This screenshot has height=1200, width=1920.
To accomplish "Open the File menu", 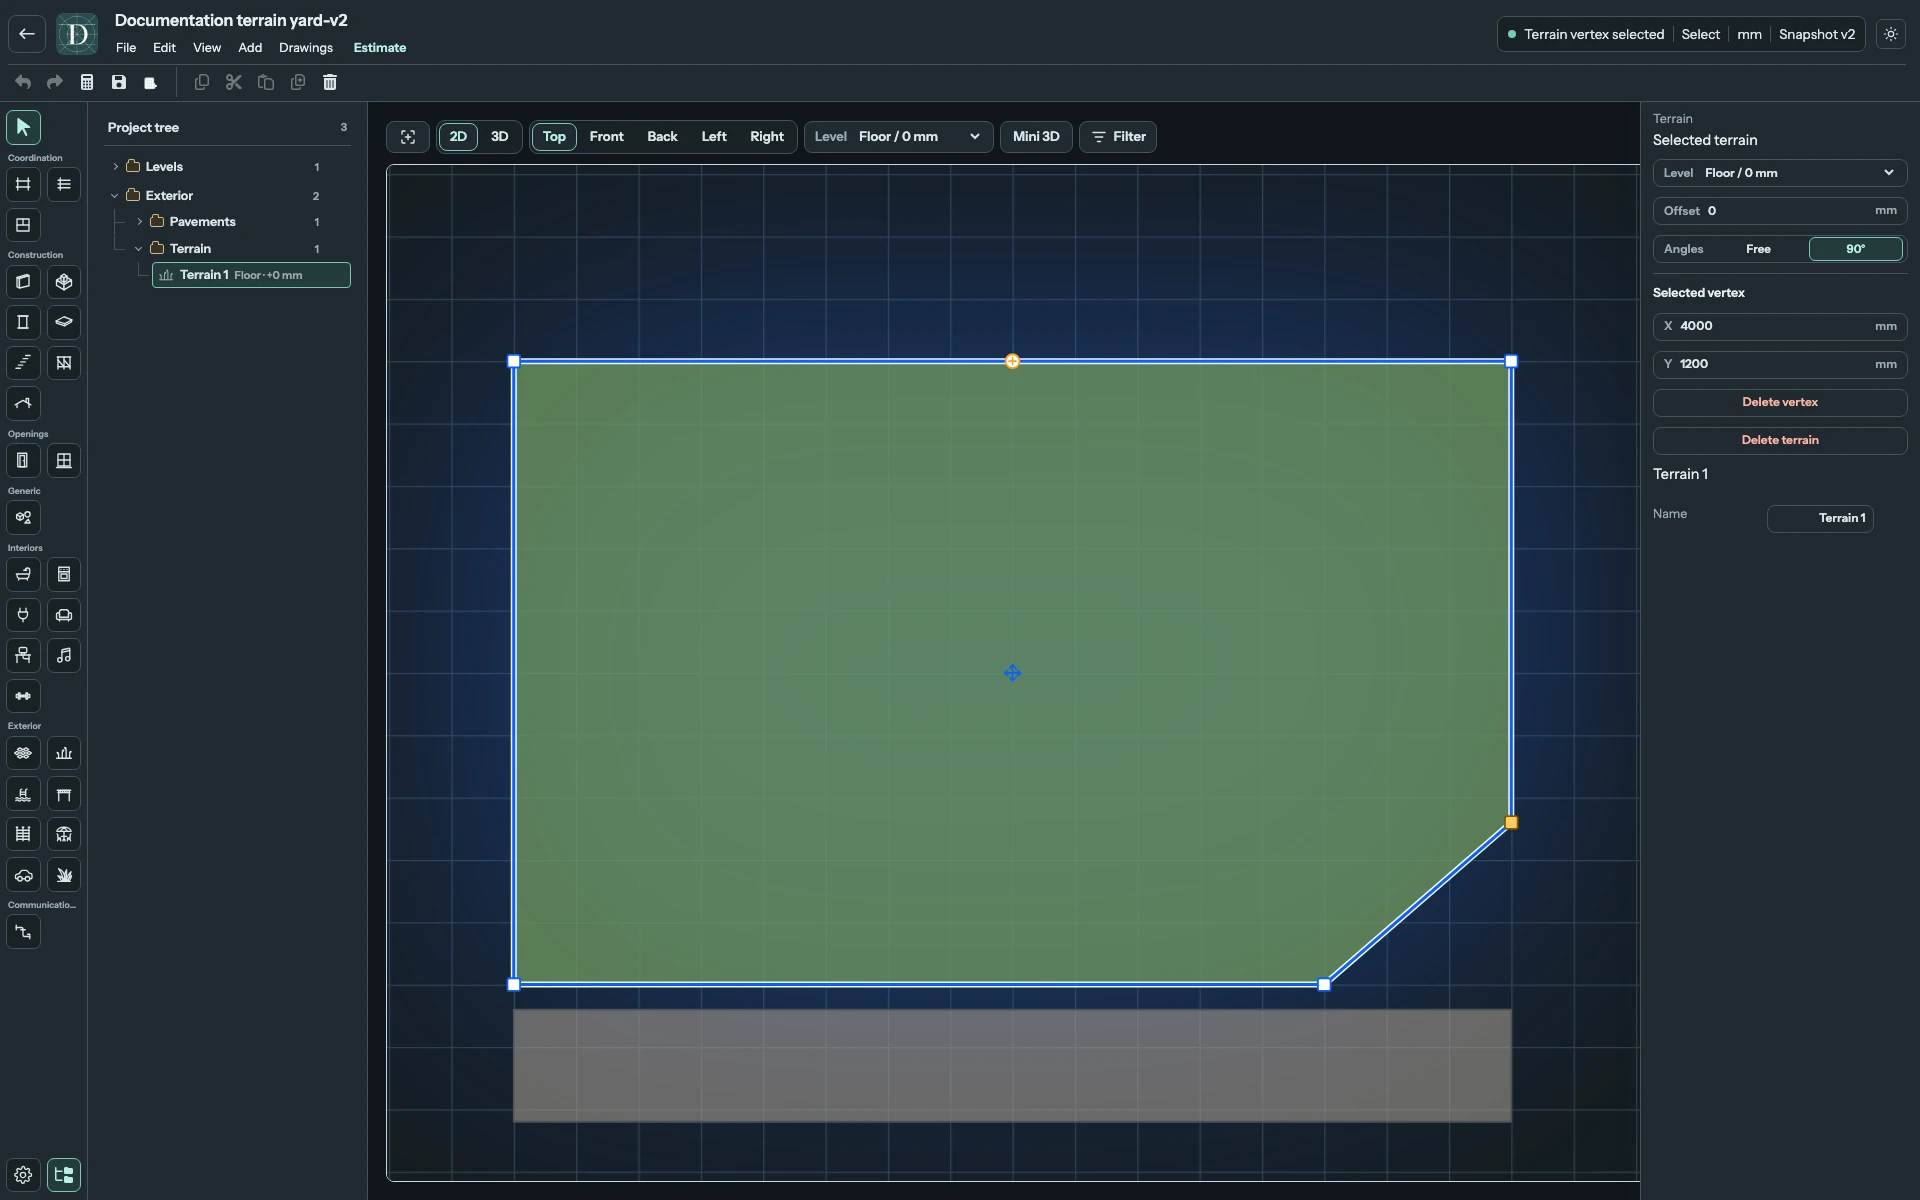I will (126, 48).
